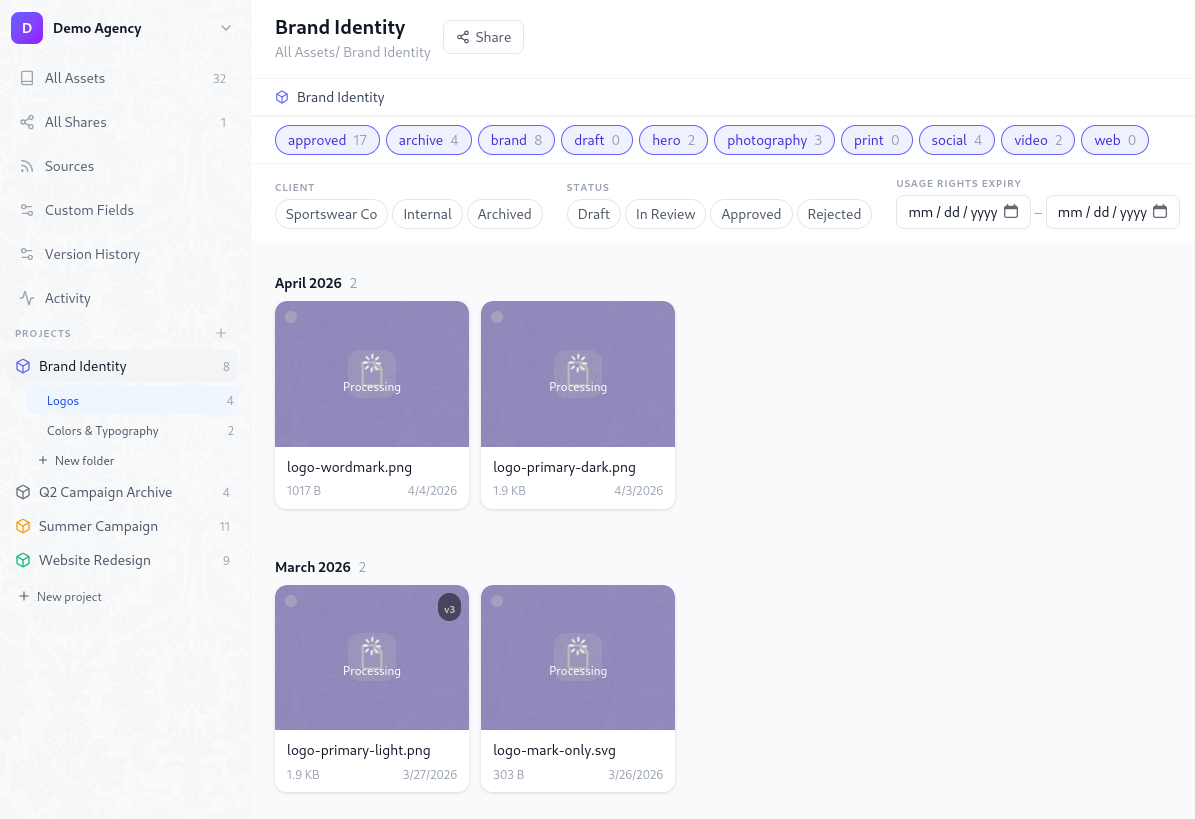Click processing spinner on logo-primary-dark.png
This screenshot has height=819, width=1195.
click(578, 363)
